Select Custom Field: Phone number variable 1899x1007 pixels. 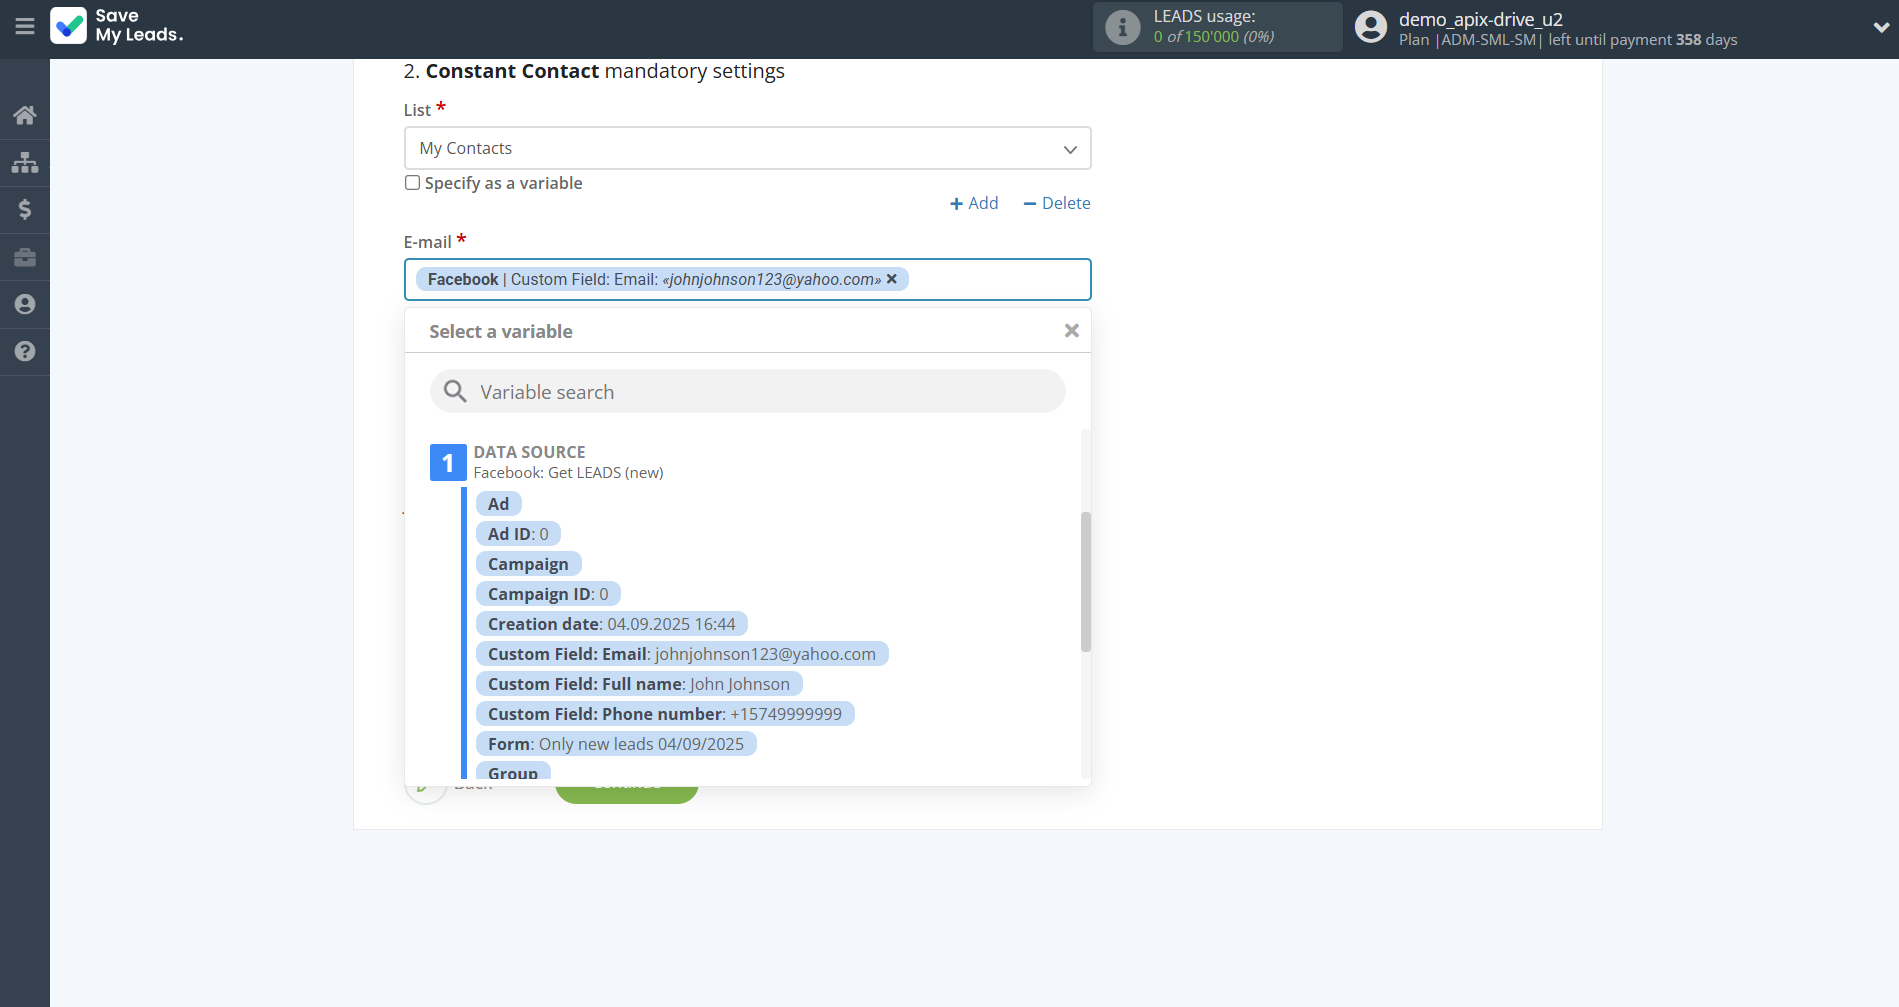coord(664,714)
